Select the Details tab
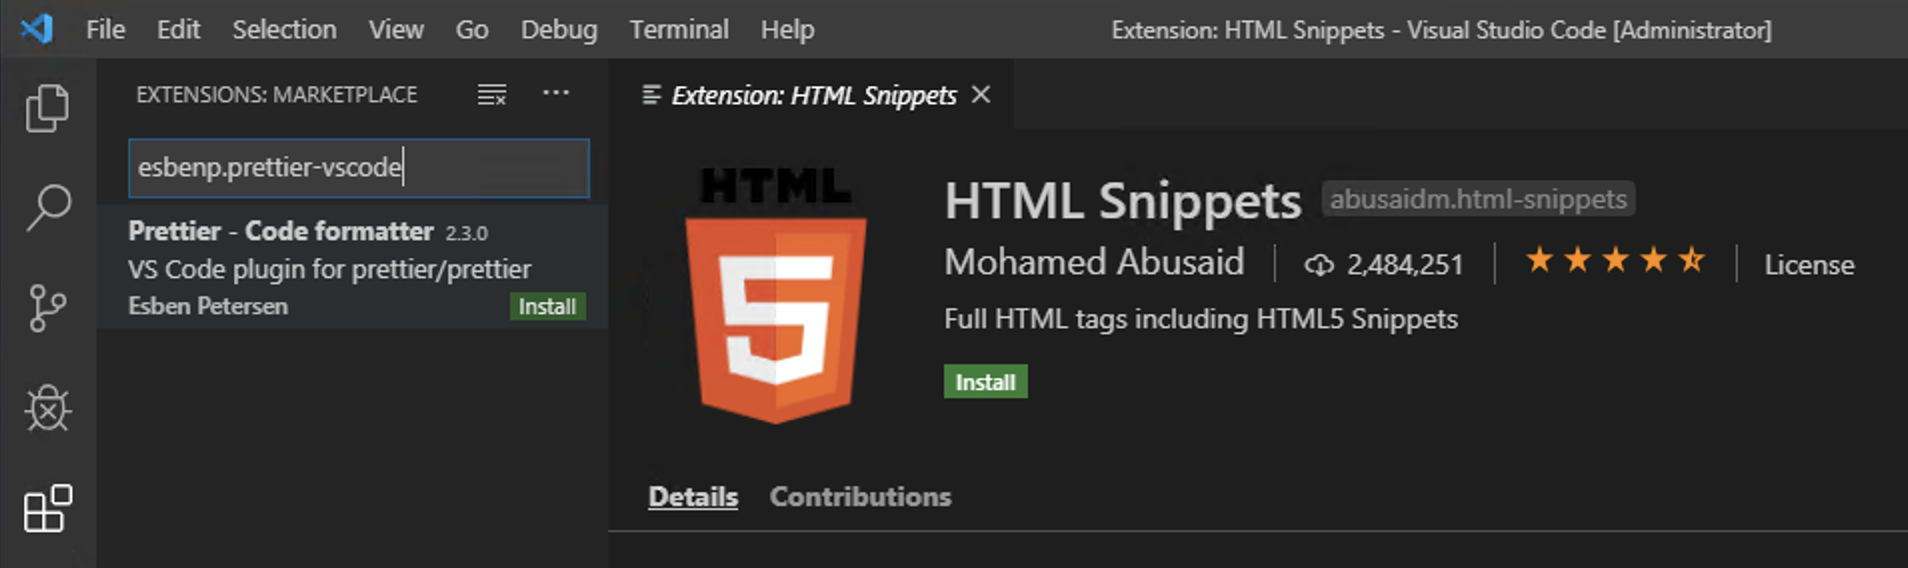 pos(693,497)
